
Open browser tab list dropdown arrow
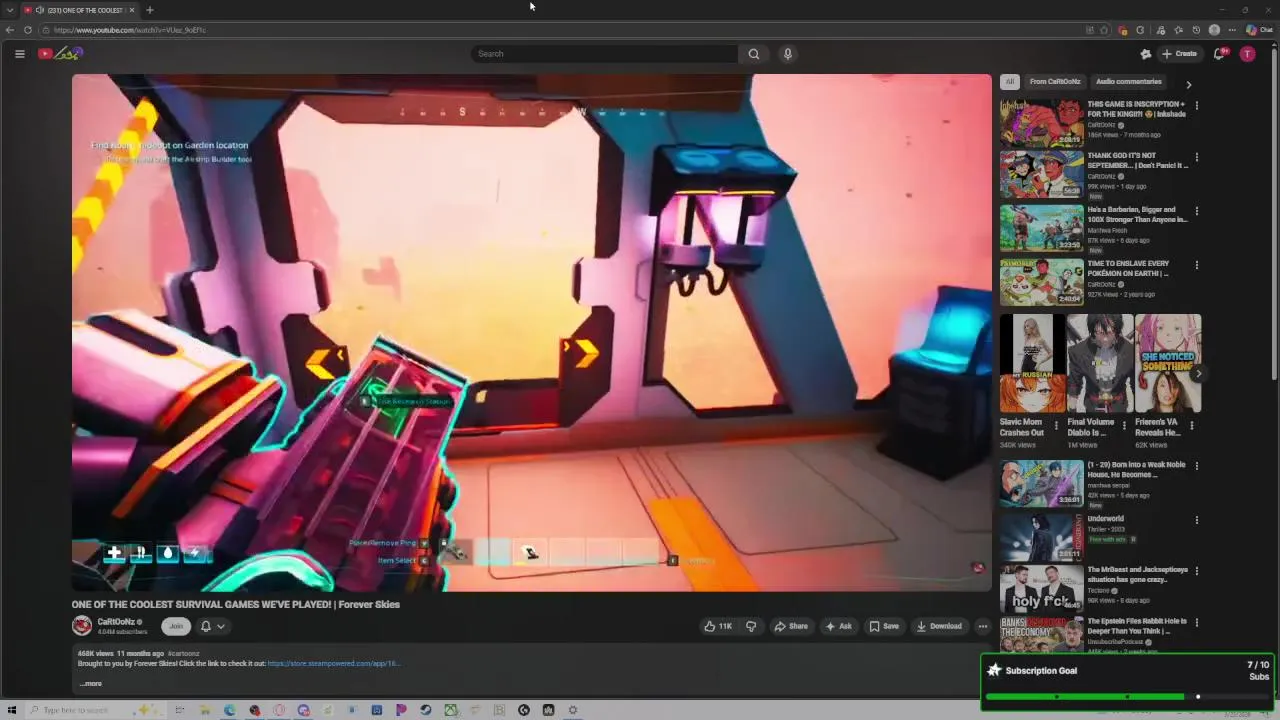[9, 10]
